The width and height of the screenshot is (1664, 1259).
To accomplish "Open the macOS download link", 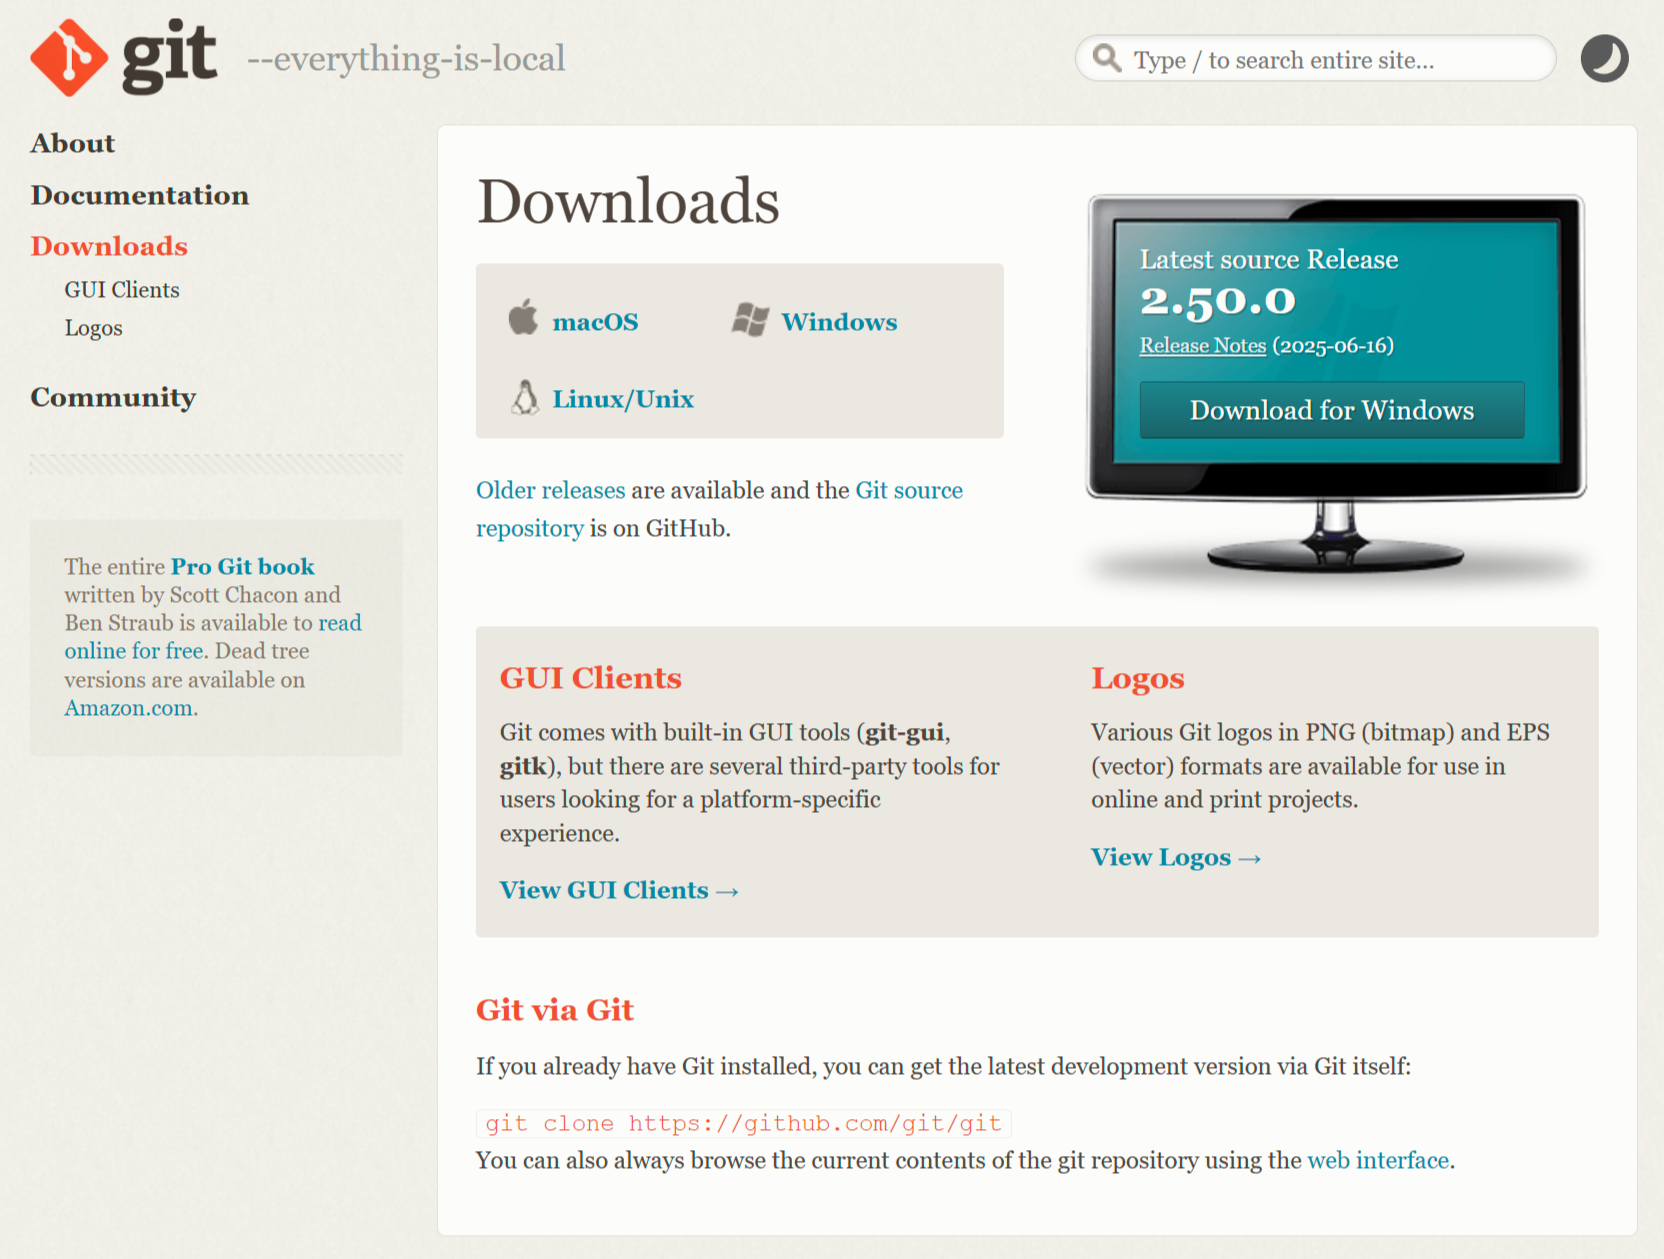I will click(595, 322).
